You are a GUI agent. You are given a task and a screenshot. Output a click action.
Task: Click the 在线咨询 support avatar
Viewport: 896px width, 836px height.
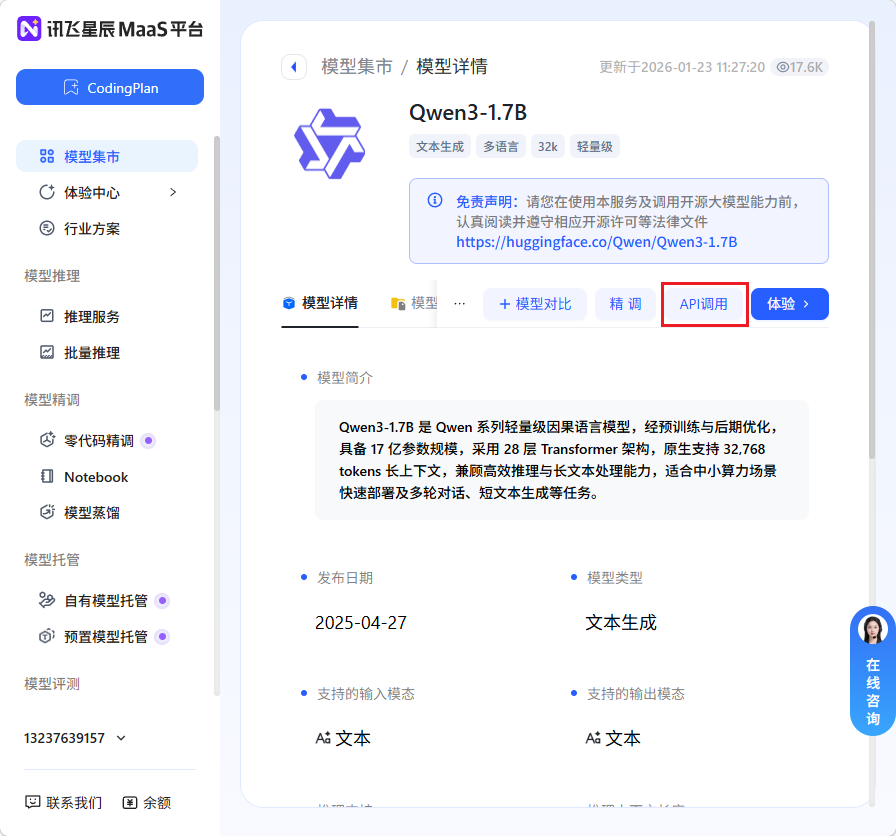coord(872,629)
